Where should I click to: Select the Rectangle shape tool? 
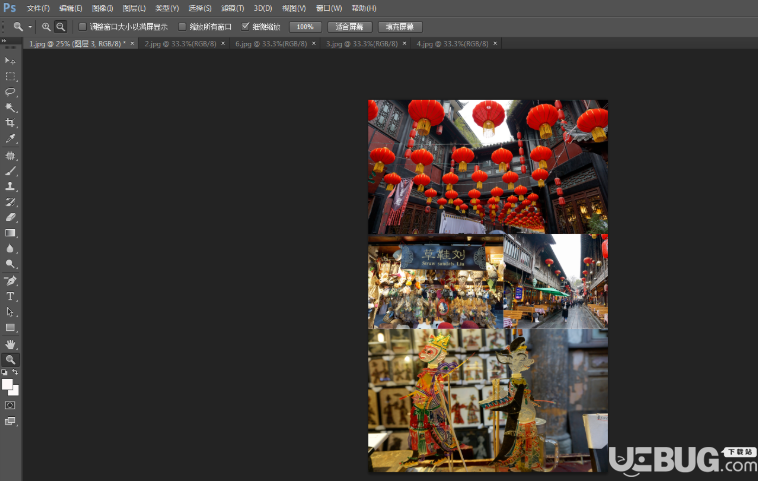10,327
